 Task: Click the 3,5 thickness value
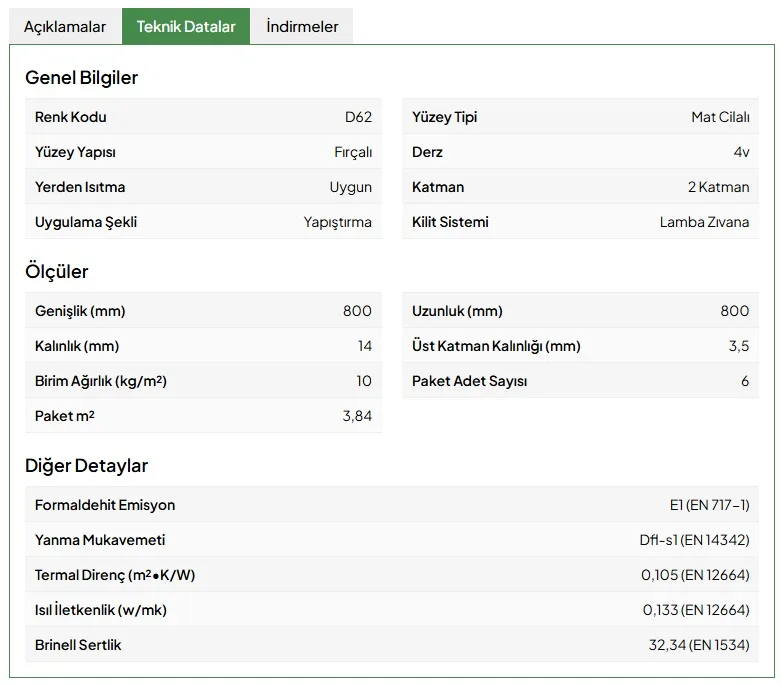pyautogui.click(x=739, y=346)
